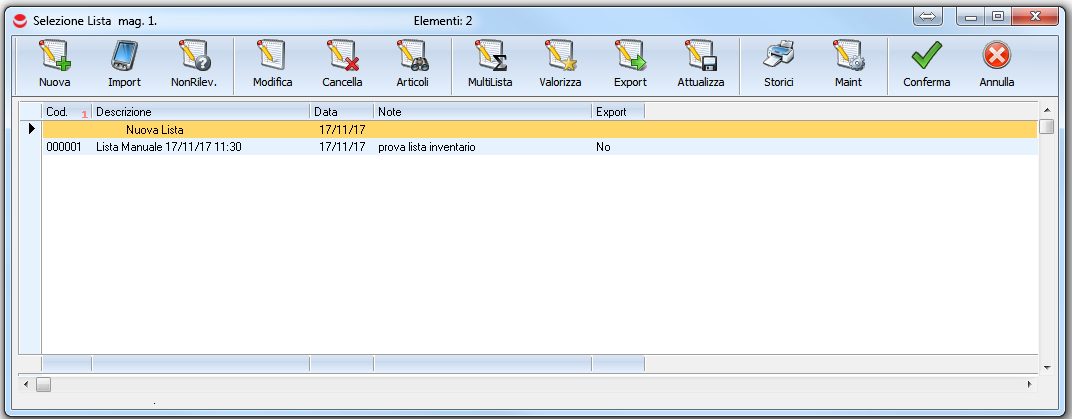Click the Modifica toolbar icon

[272, 65]
